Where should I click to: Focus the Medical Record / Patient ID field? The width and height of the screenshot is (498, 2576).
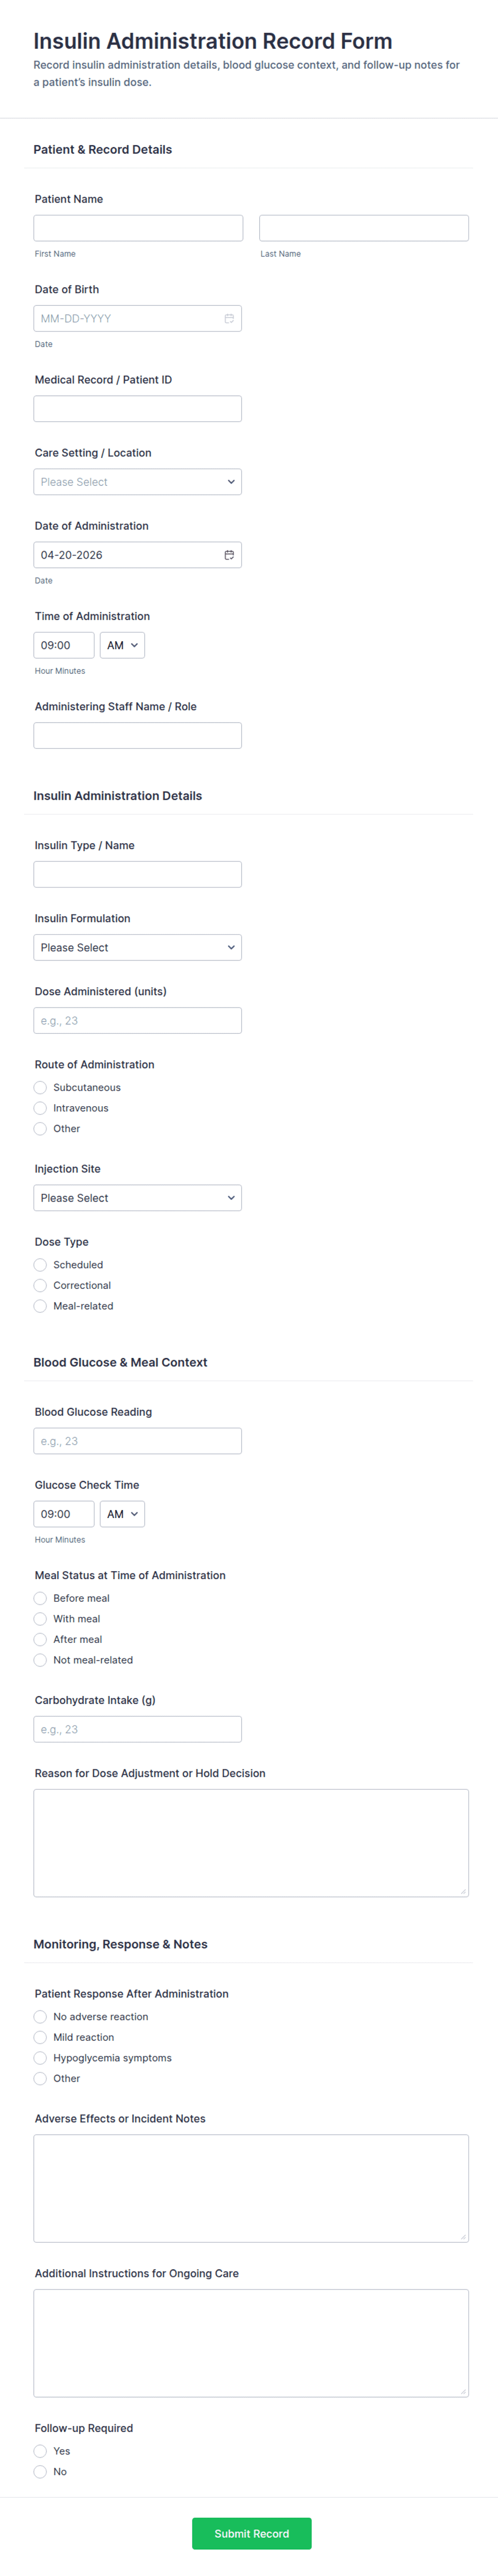tap(138, 408)
